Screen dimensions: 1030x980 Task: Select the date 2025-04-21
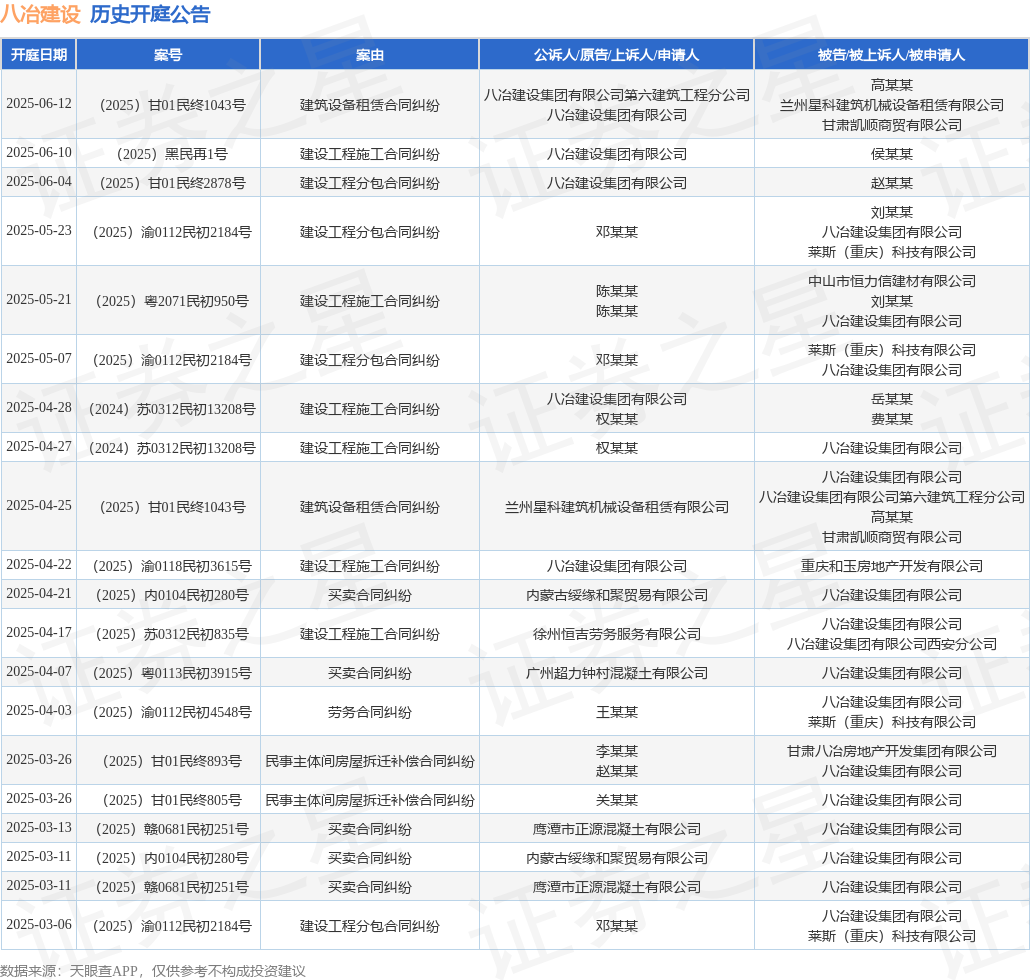[39, 594]
